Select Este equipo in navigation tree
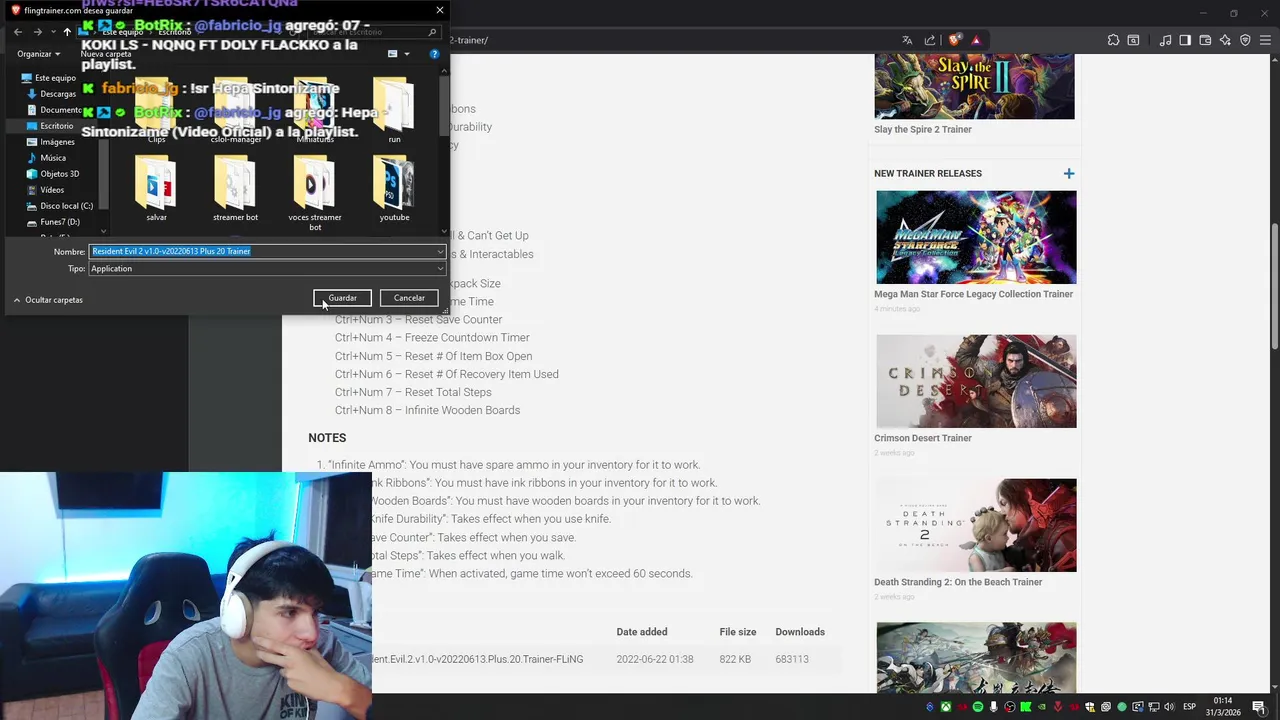 tap(48, 78)
